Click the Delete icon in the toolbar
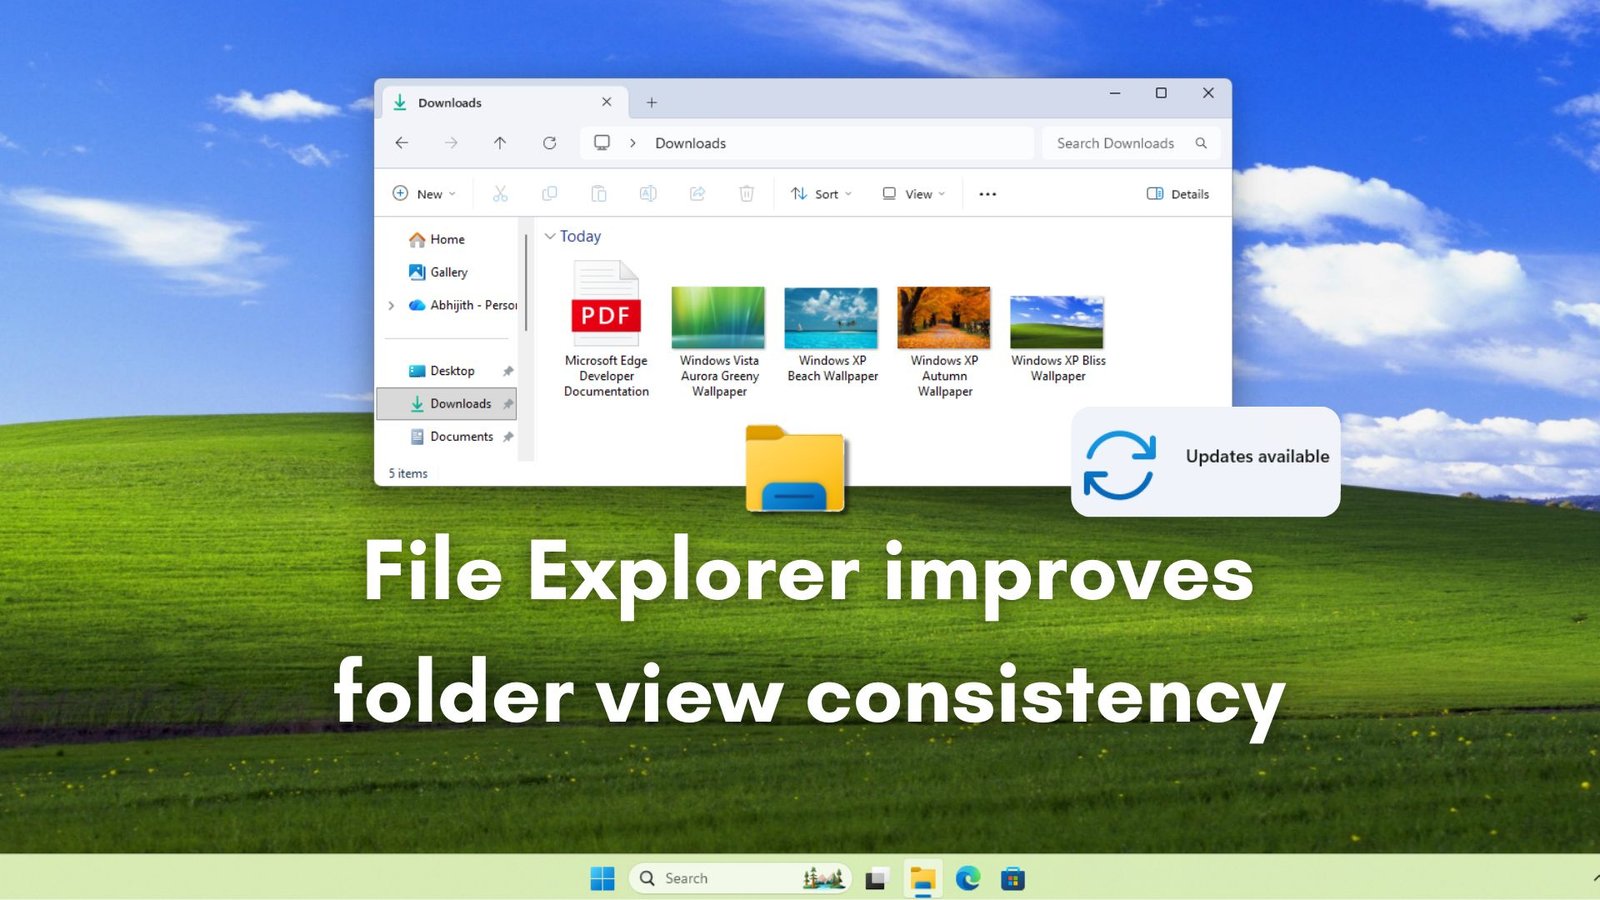Viewport: 1600px width, 900px height. coord(746,193)
